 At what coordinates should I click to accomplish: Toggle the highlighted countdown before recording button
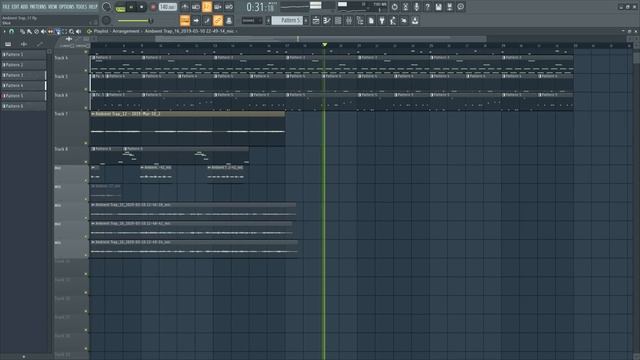click(x=207, y=7)
